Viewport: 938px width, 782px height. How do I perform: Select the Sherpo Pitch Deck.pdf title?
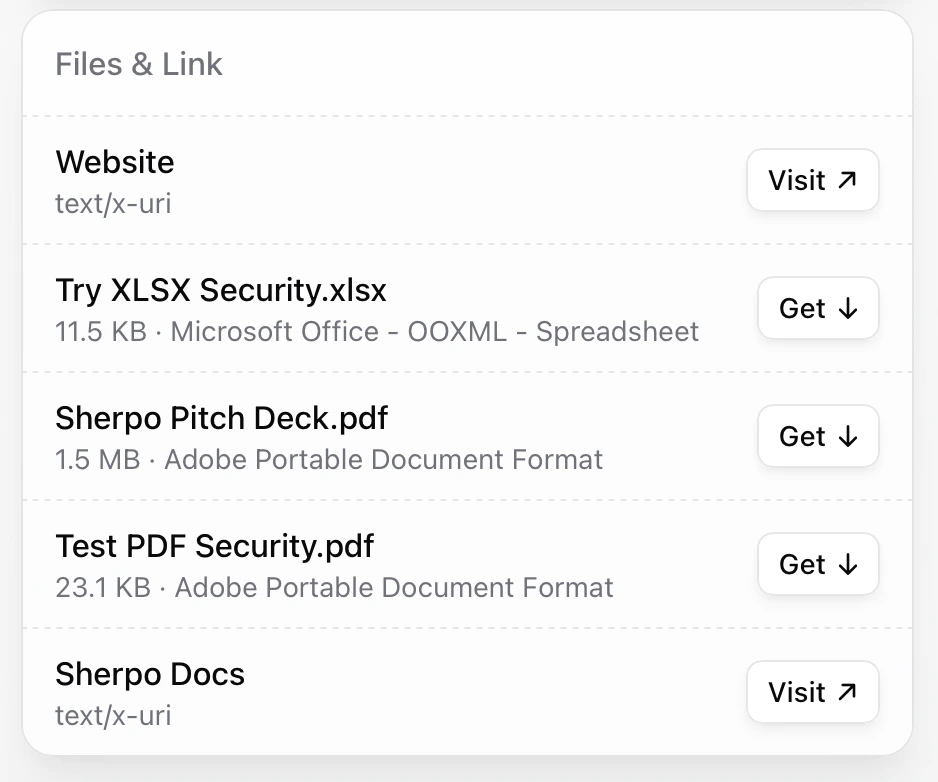click(x=221, y=418)
